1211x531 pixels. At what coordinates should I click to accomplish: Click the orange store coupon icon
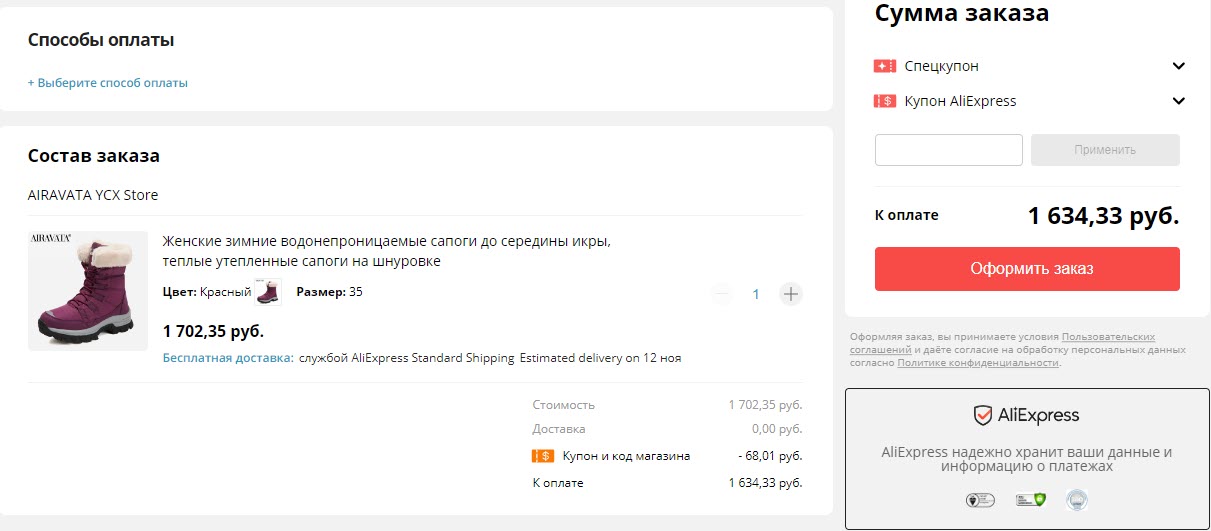point(543,456)
